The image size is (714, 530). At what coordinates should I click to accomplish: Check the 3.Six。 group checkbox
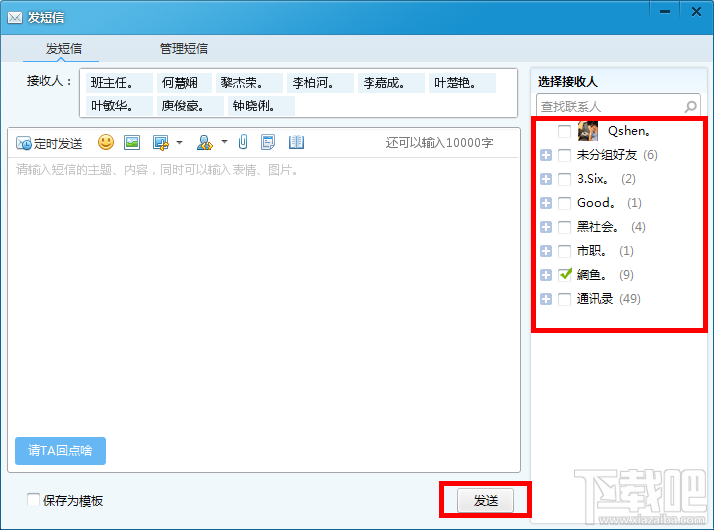pos(564,179)
